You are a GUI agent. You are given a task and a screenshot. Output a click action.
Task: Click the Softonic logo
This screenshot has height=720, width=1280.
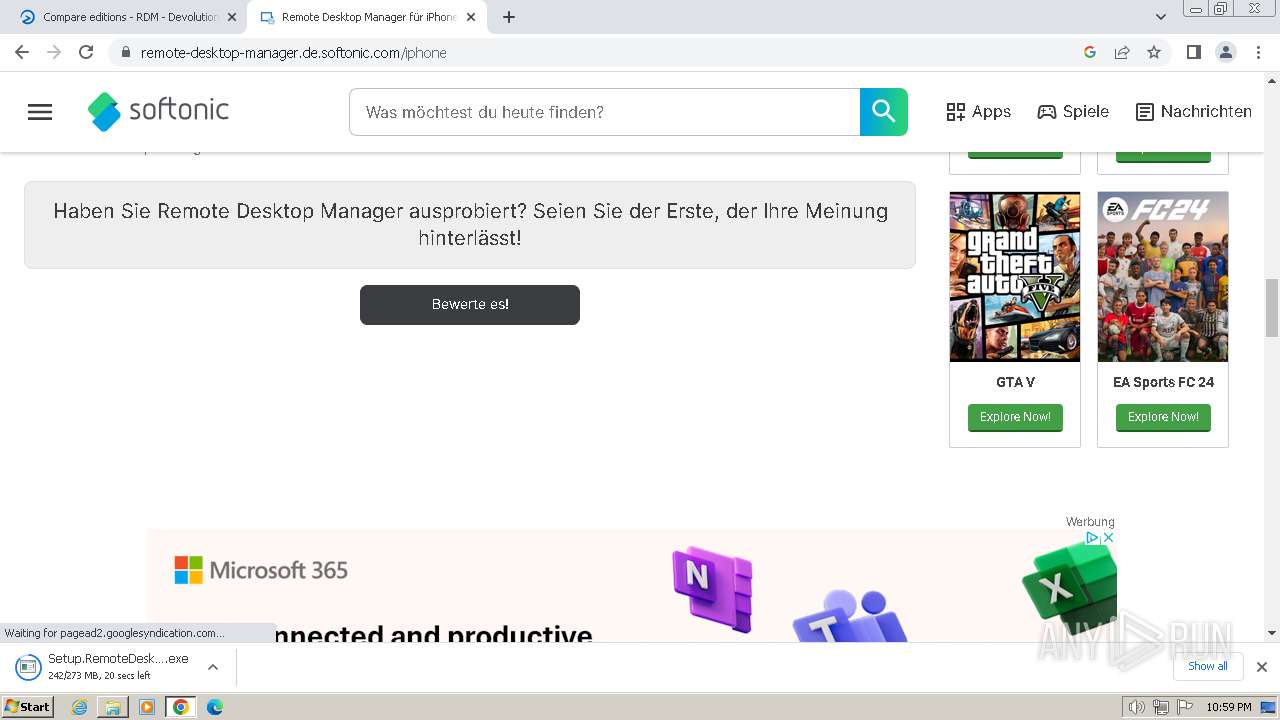(x=158, y=111)
